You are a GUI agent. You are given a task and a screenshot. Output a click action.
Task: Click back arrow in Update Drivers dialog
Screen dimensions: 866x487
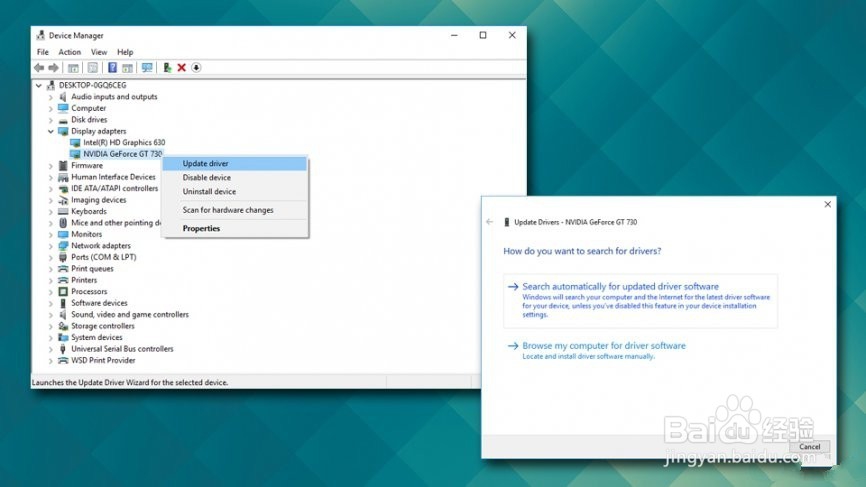489,222
